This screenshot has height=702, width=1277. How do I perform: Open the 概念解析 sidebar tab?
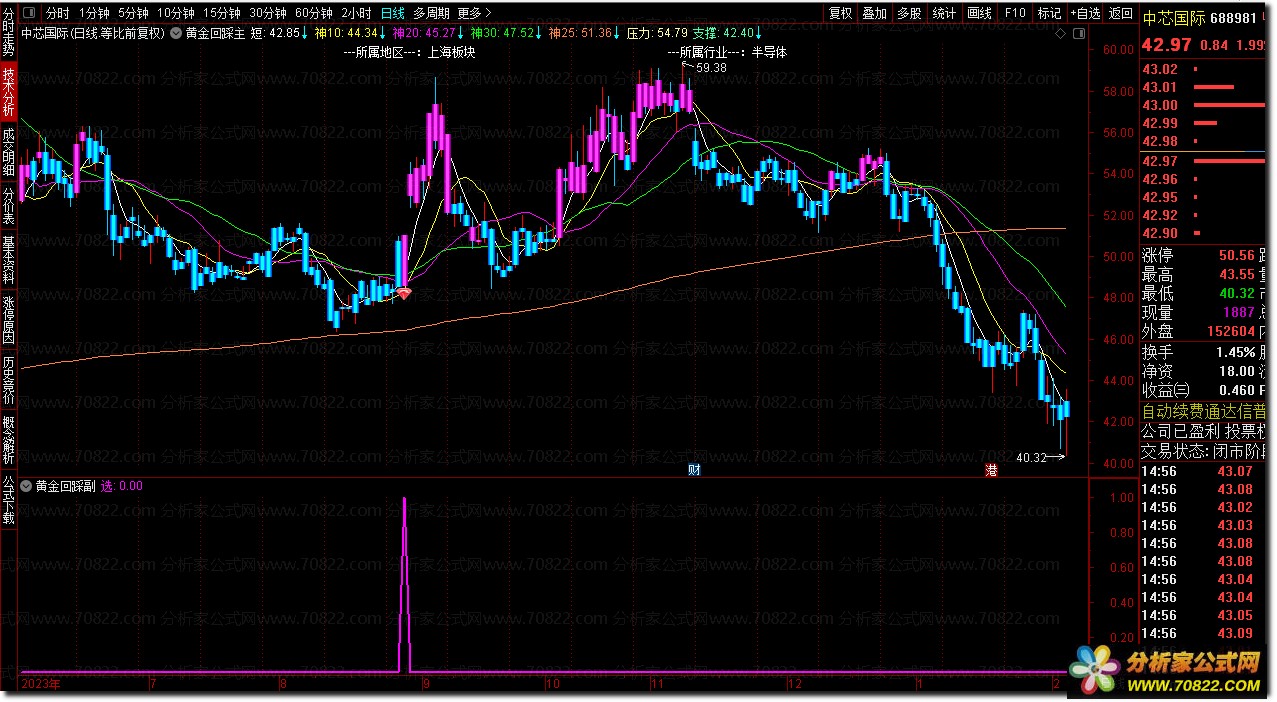coord(8,441)
